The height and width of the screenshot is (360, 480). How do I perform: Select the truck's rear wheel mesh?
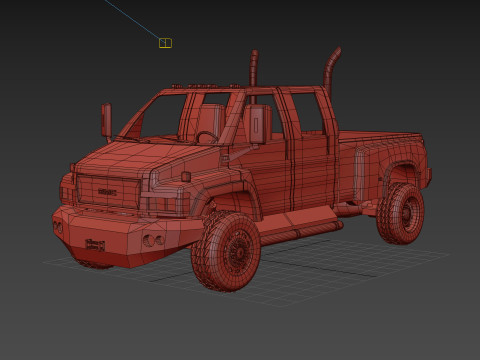pos(400,213)
